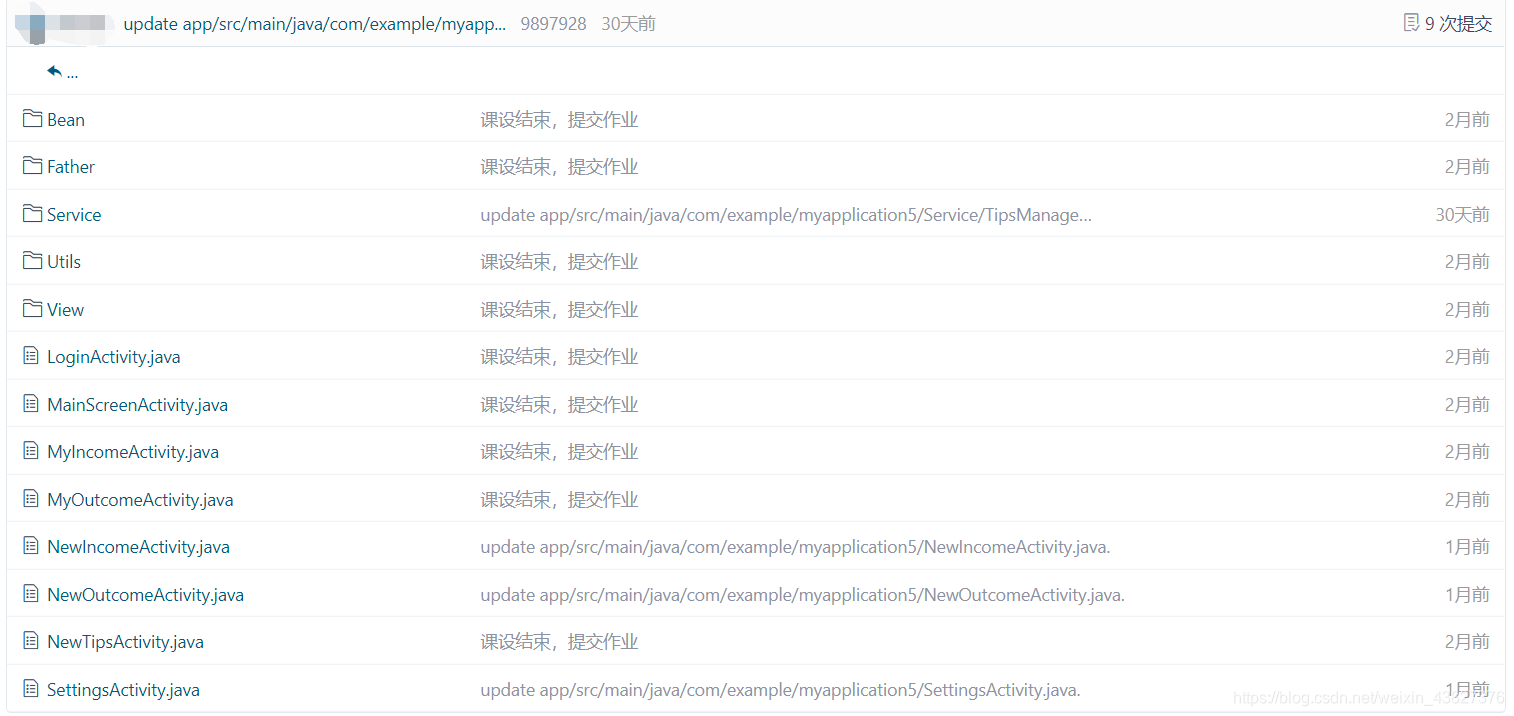Click the file icon beside SettingsActivity.java
This screenshot has height=716, width=1514.
coord(31,689)
